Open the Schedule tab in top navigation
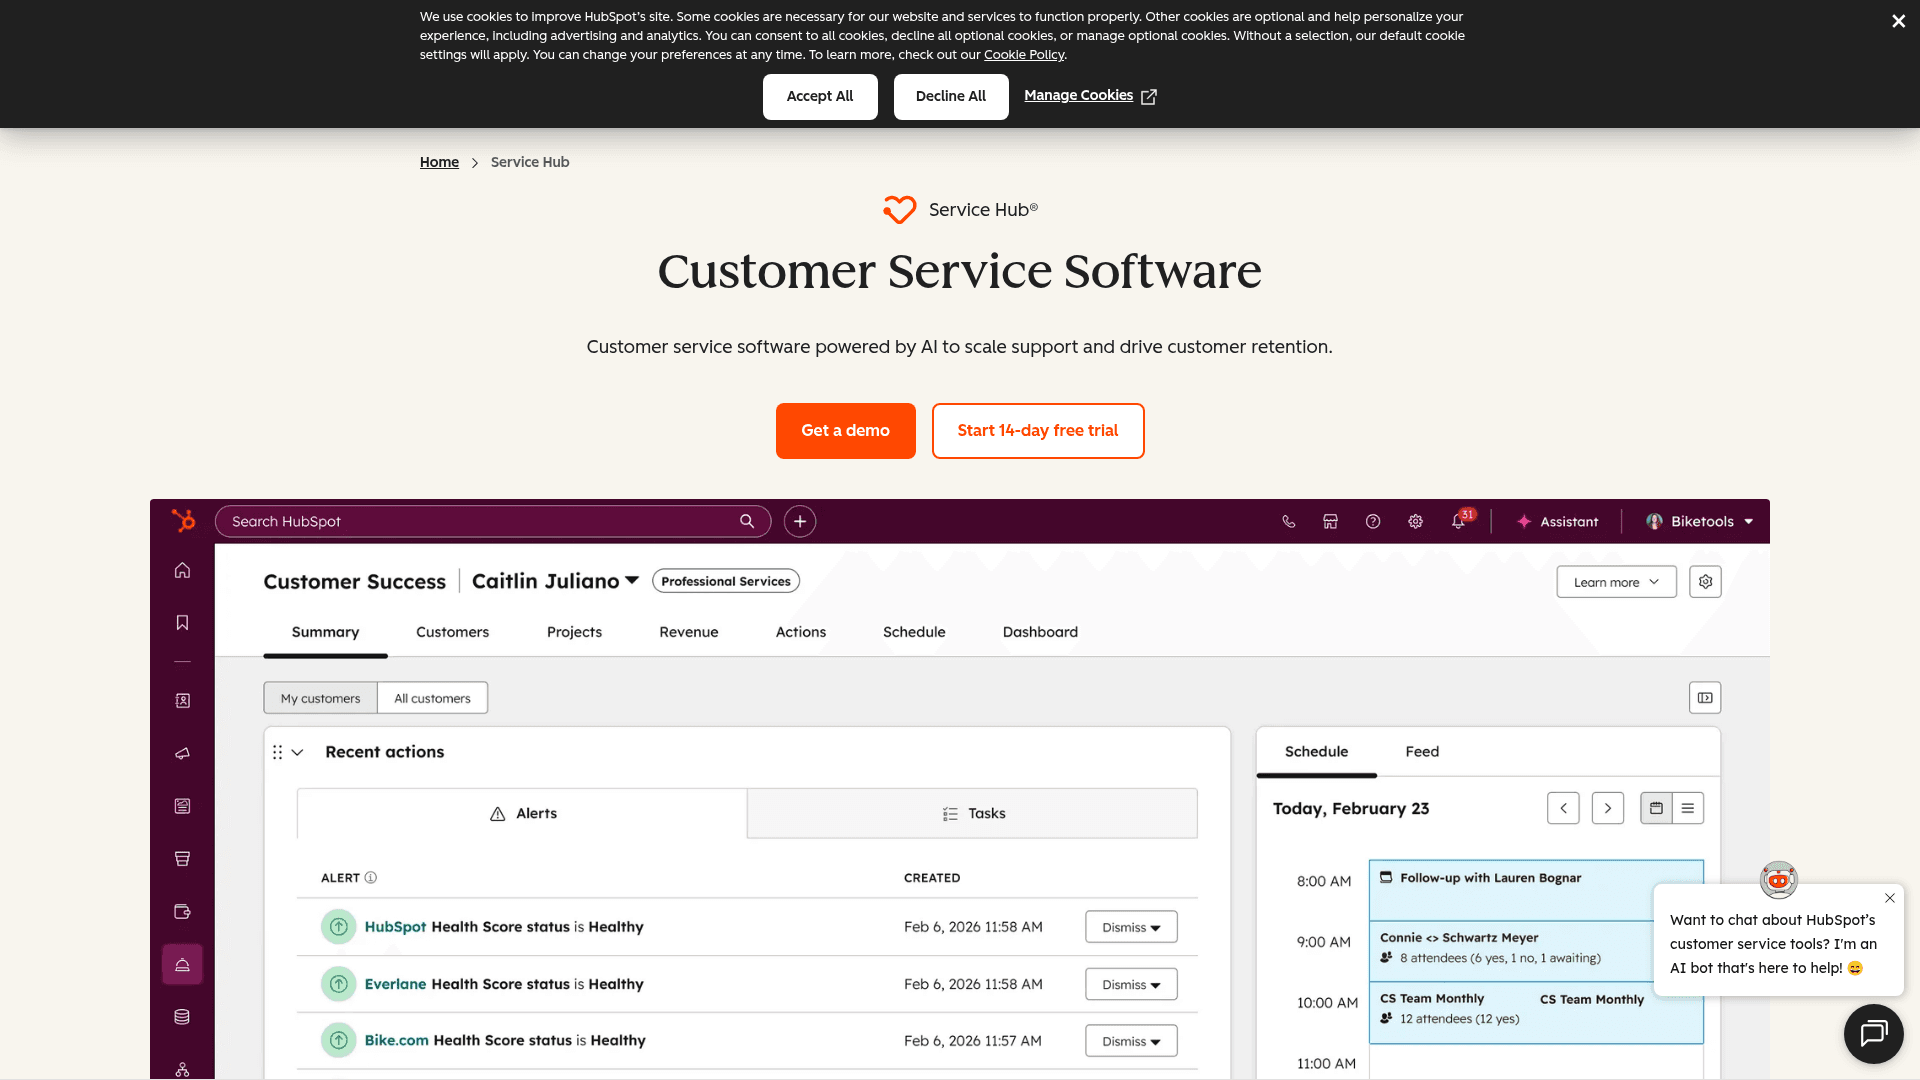 point(914,632)
